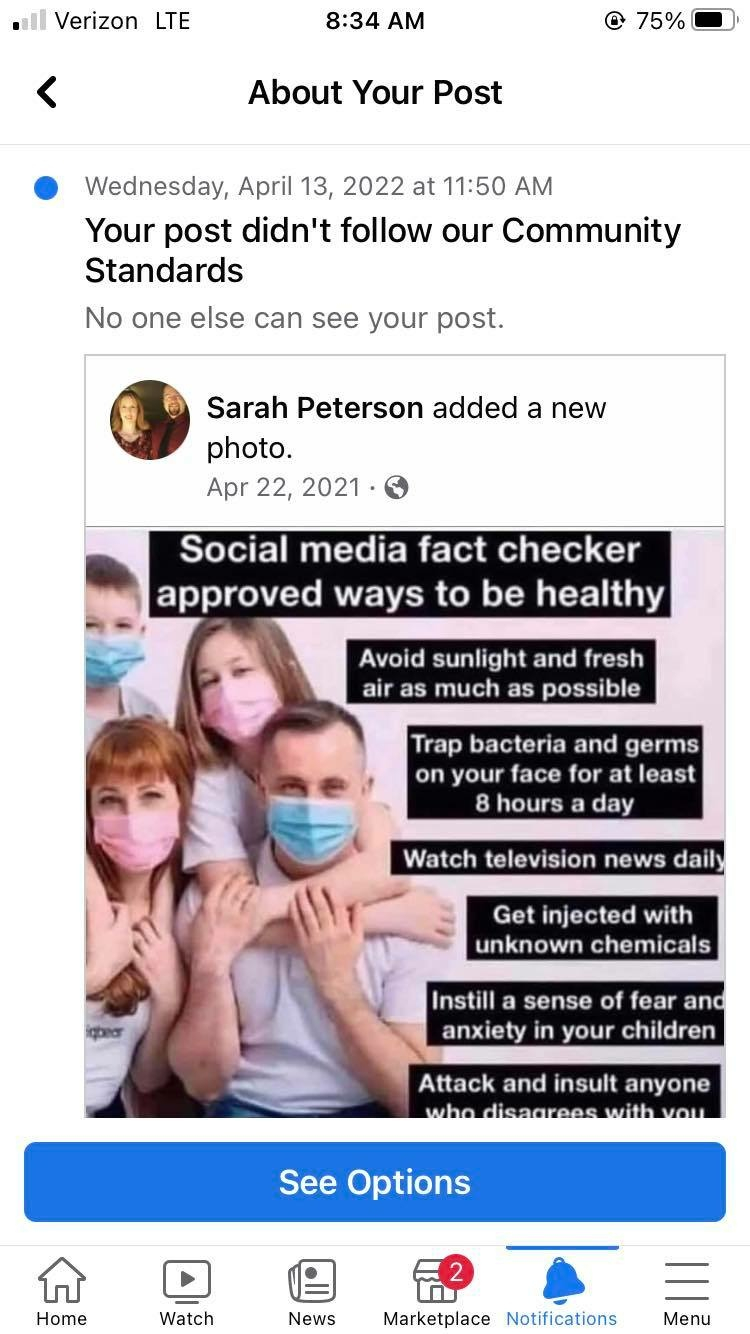Open the masked family photo post
The height and width of the screenshot is (1334, 750).
(x=405, y=822)
